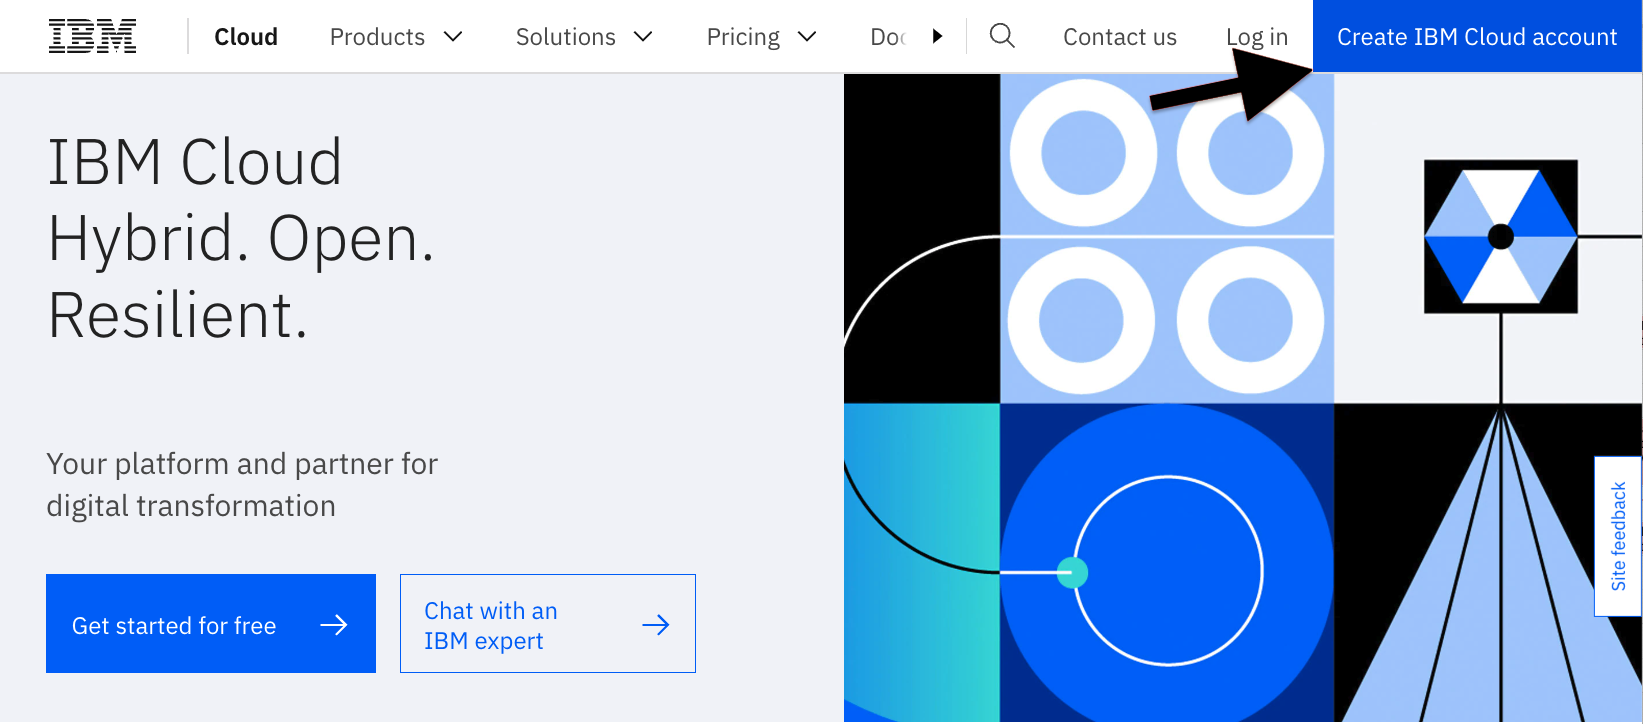Expand the Solutions dropdown menu
1643x724 pixels.
pos(584,37)
